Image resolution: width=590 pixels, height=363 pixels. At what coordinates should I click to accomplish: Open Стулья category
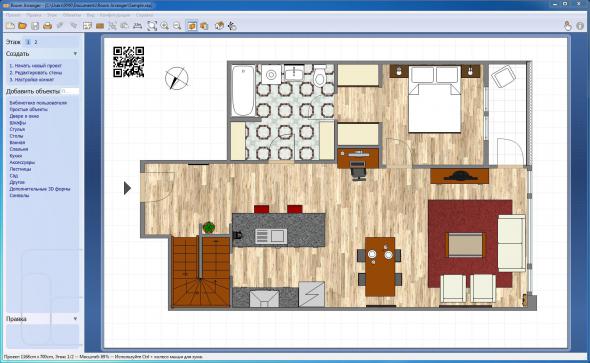point(17,129)
